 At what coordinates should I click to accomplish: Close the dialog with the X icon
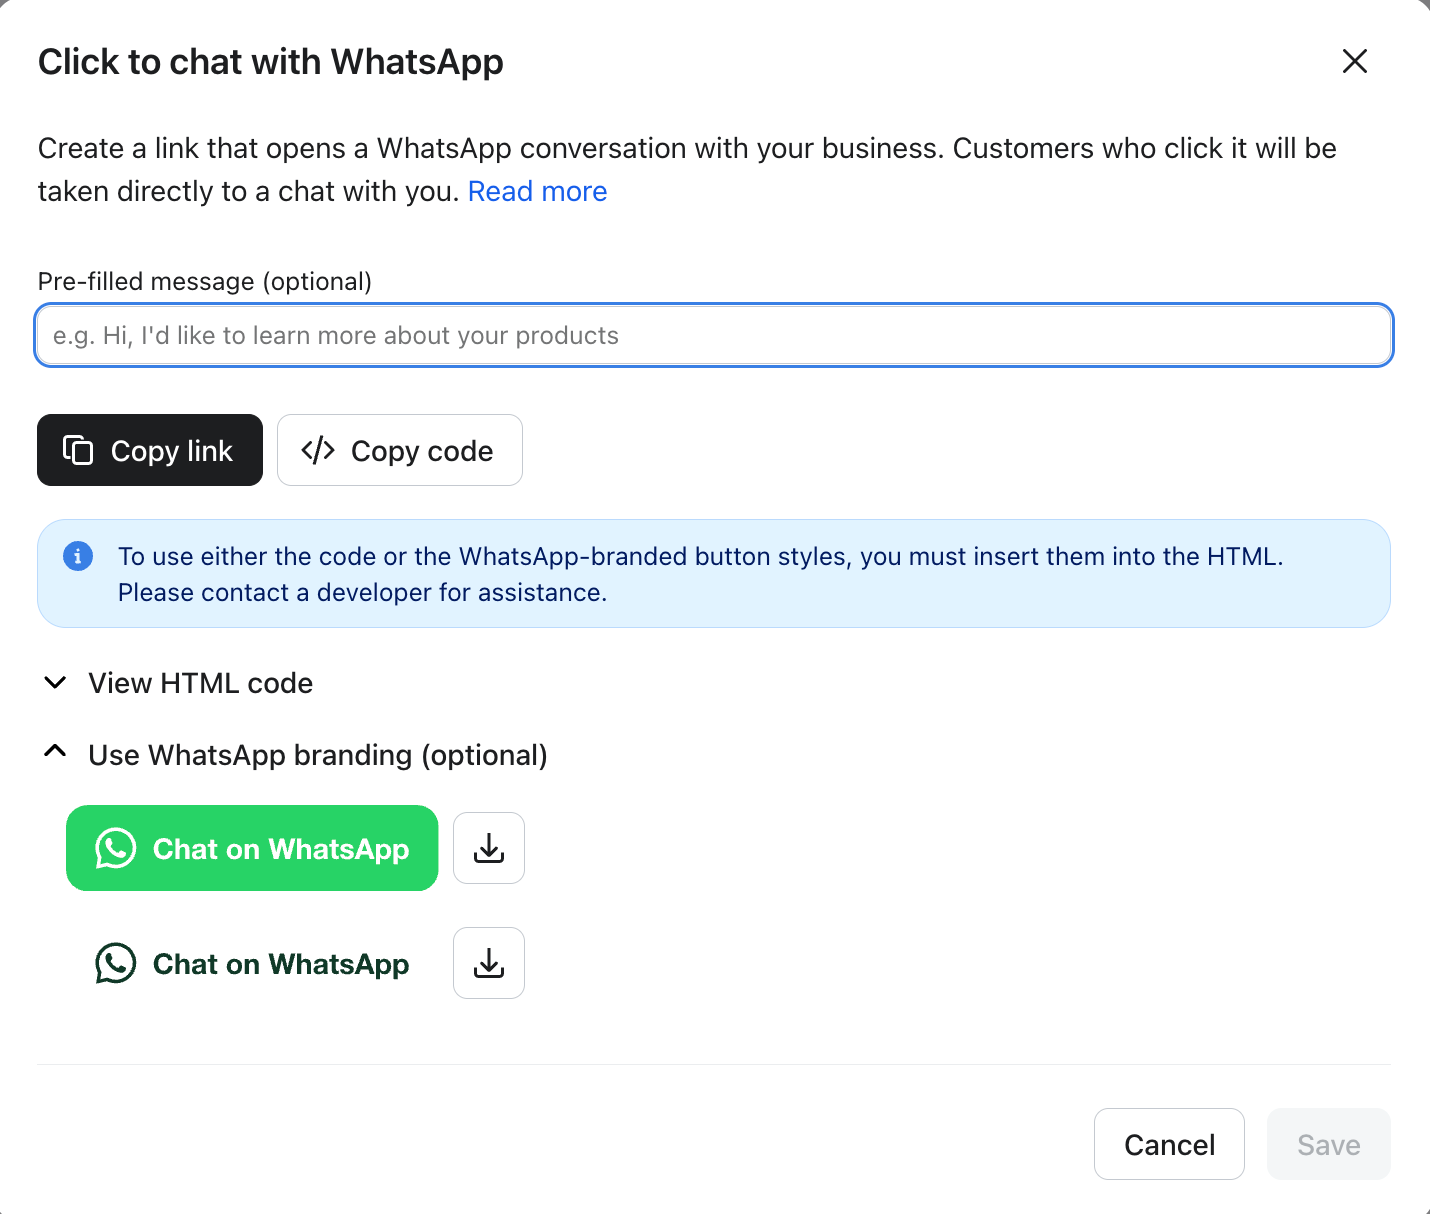pyautogui.click(x=1354, y=61)
